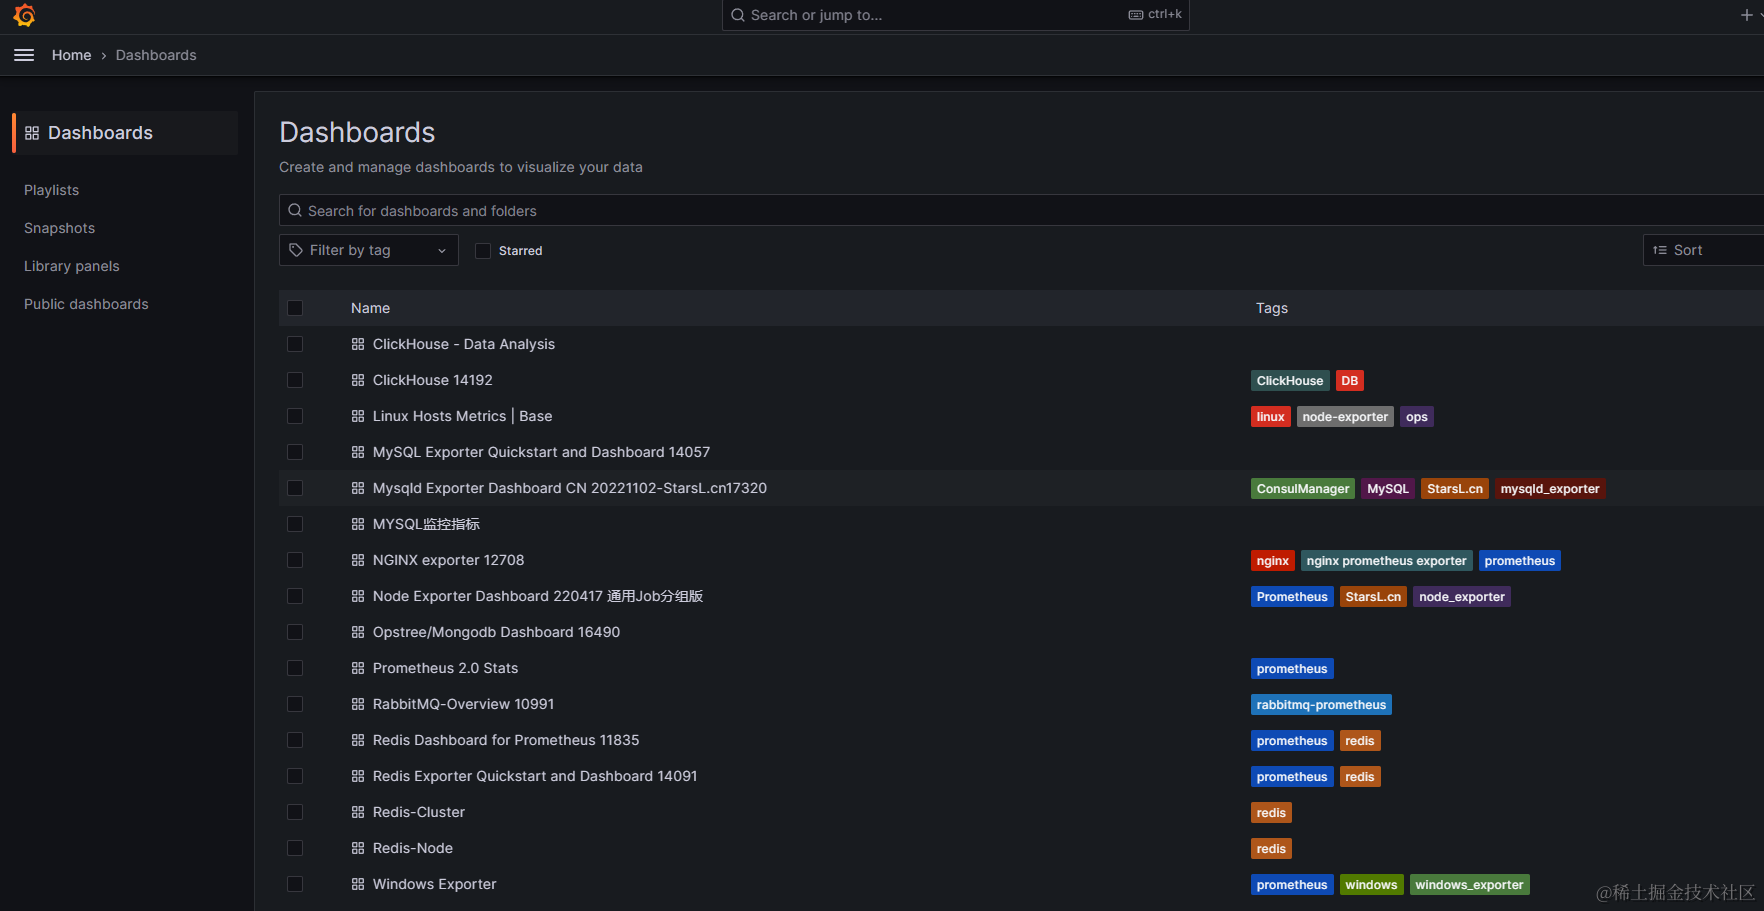This screenshot has height=911, width=1764.
Task: Open MySQL Exporter Quickstart and Dashboard 14057
Action: [x=541, y=452]
